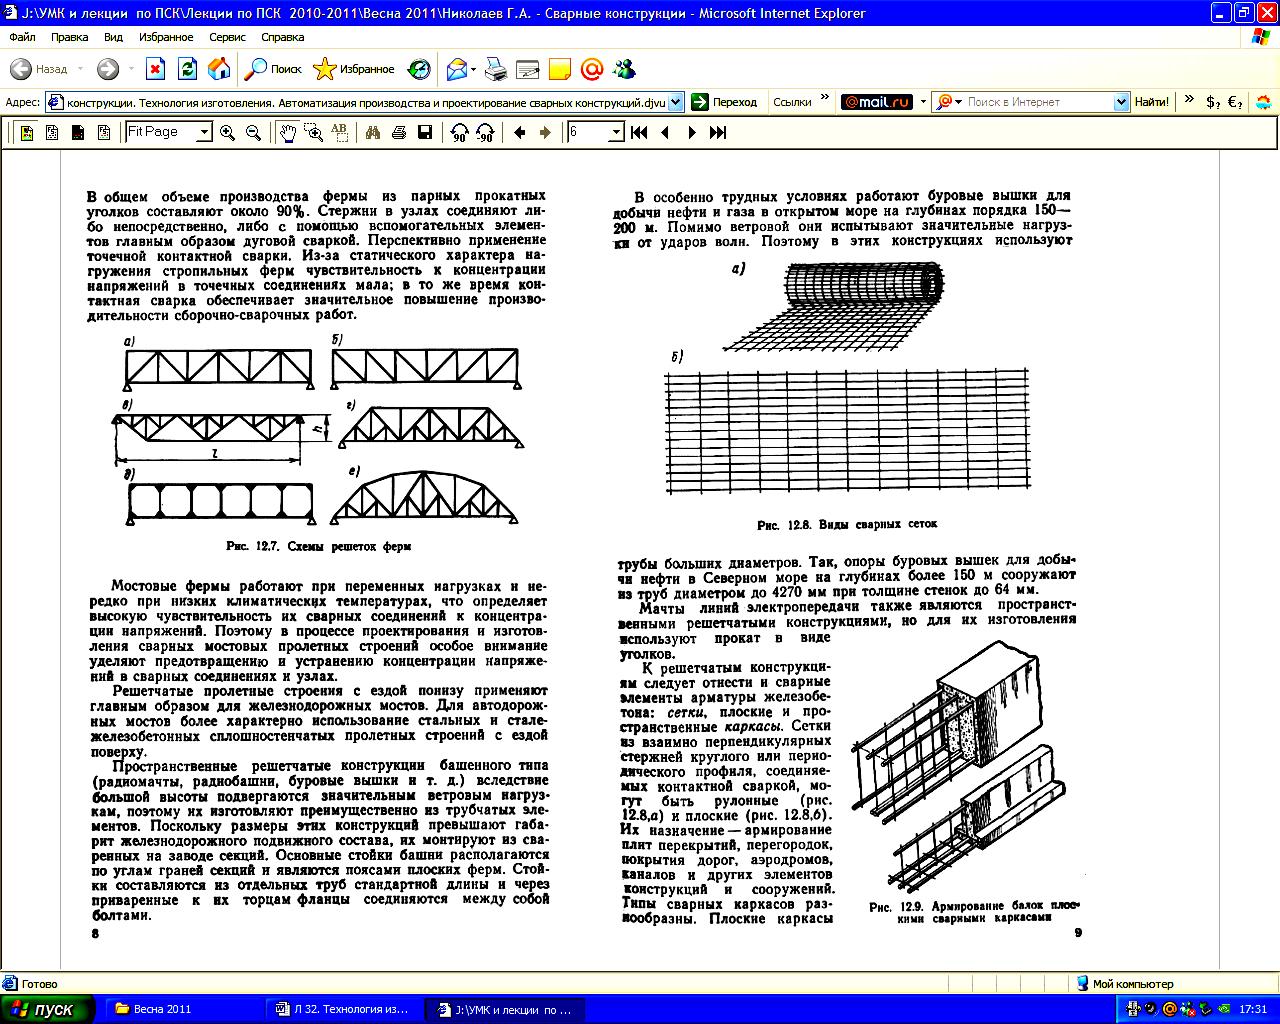Click the weather icon in Mail.ru toolbar
The image size is (1280, 1024).
[1264, 102]
